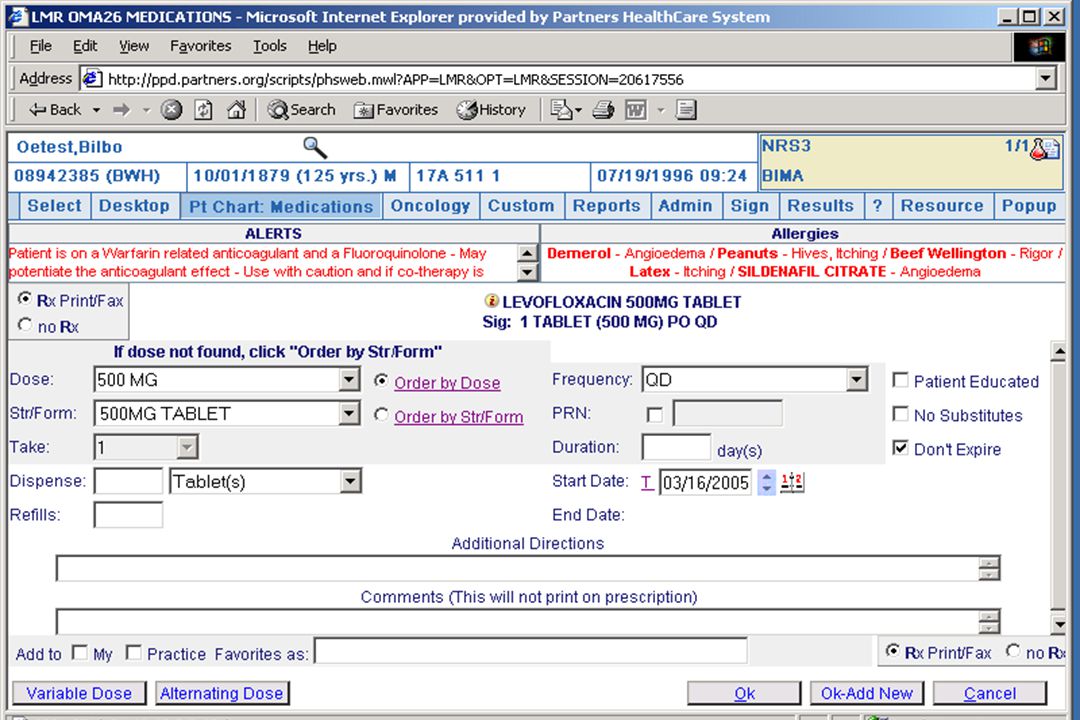The image size is (1080, 720).
Task: Click the Start Date spinner arrows
Action: pyautogui.click(x=766, y=482)
